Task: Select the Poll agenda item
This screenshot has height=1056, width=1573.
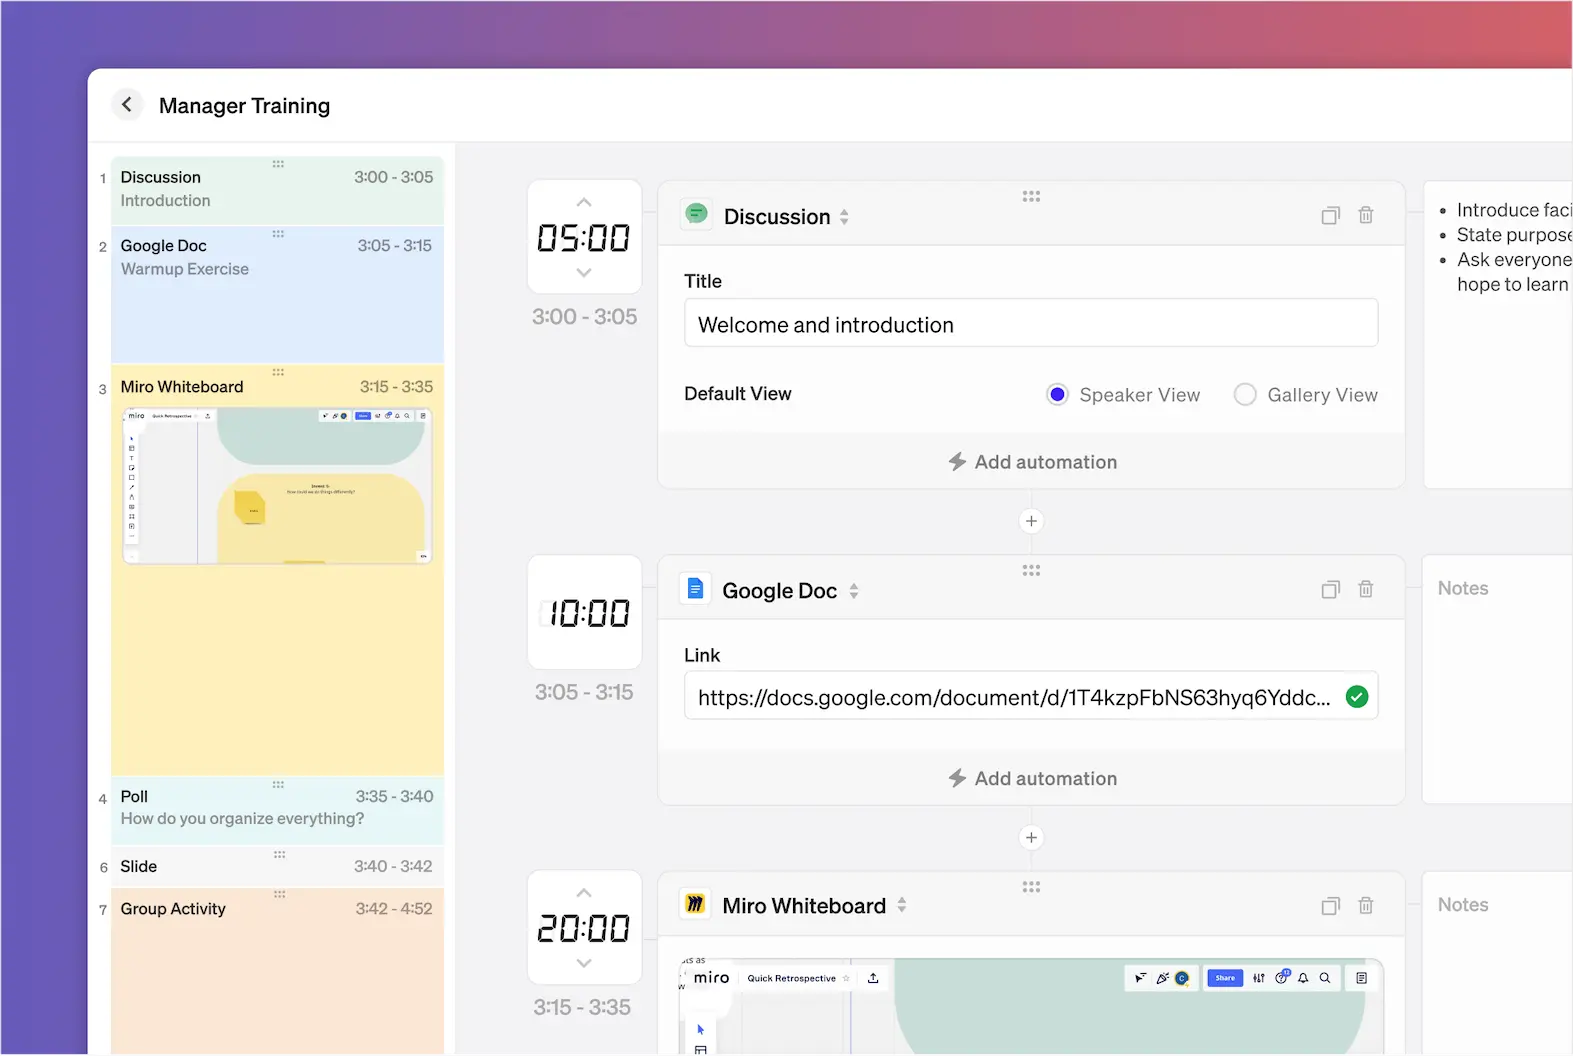Action: coord(277,809)
